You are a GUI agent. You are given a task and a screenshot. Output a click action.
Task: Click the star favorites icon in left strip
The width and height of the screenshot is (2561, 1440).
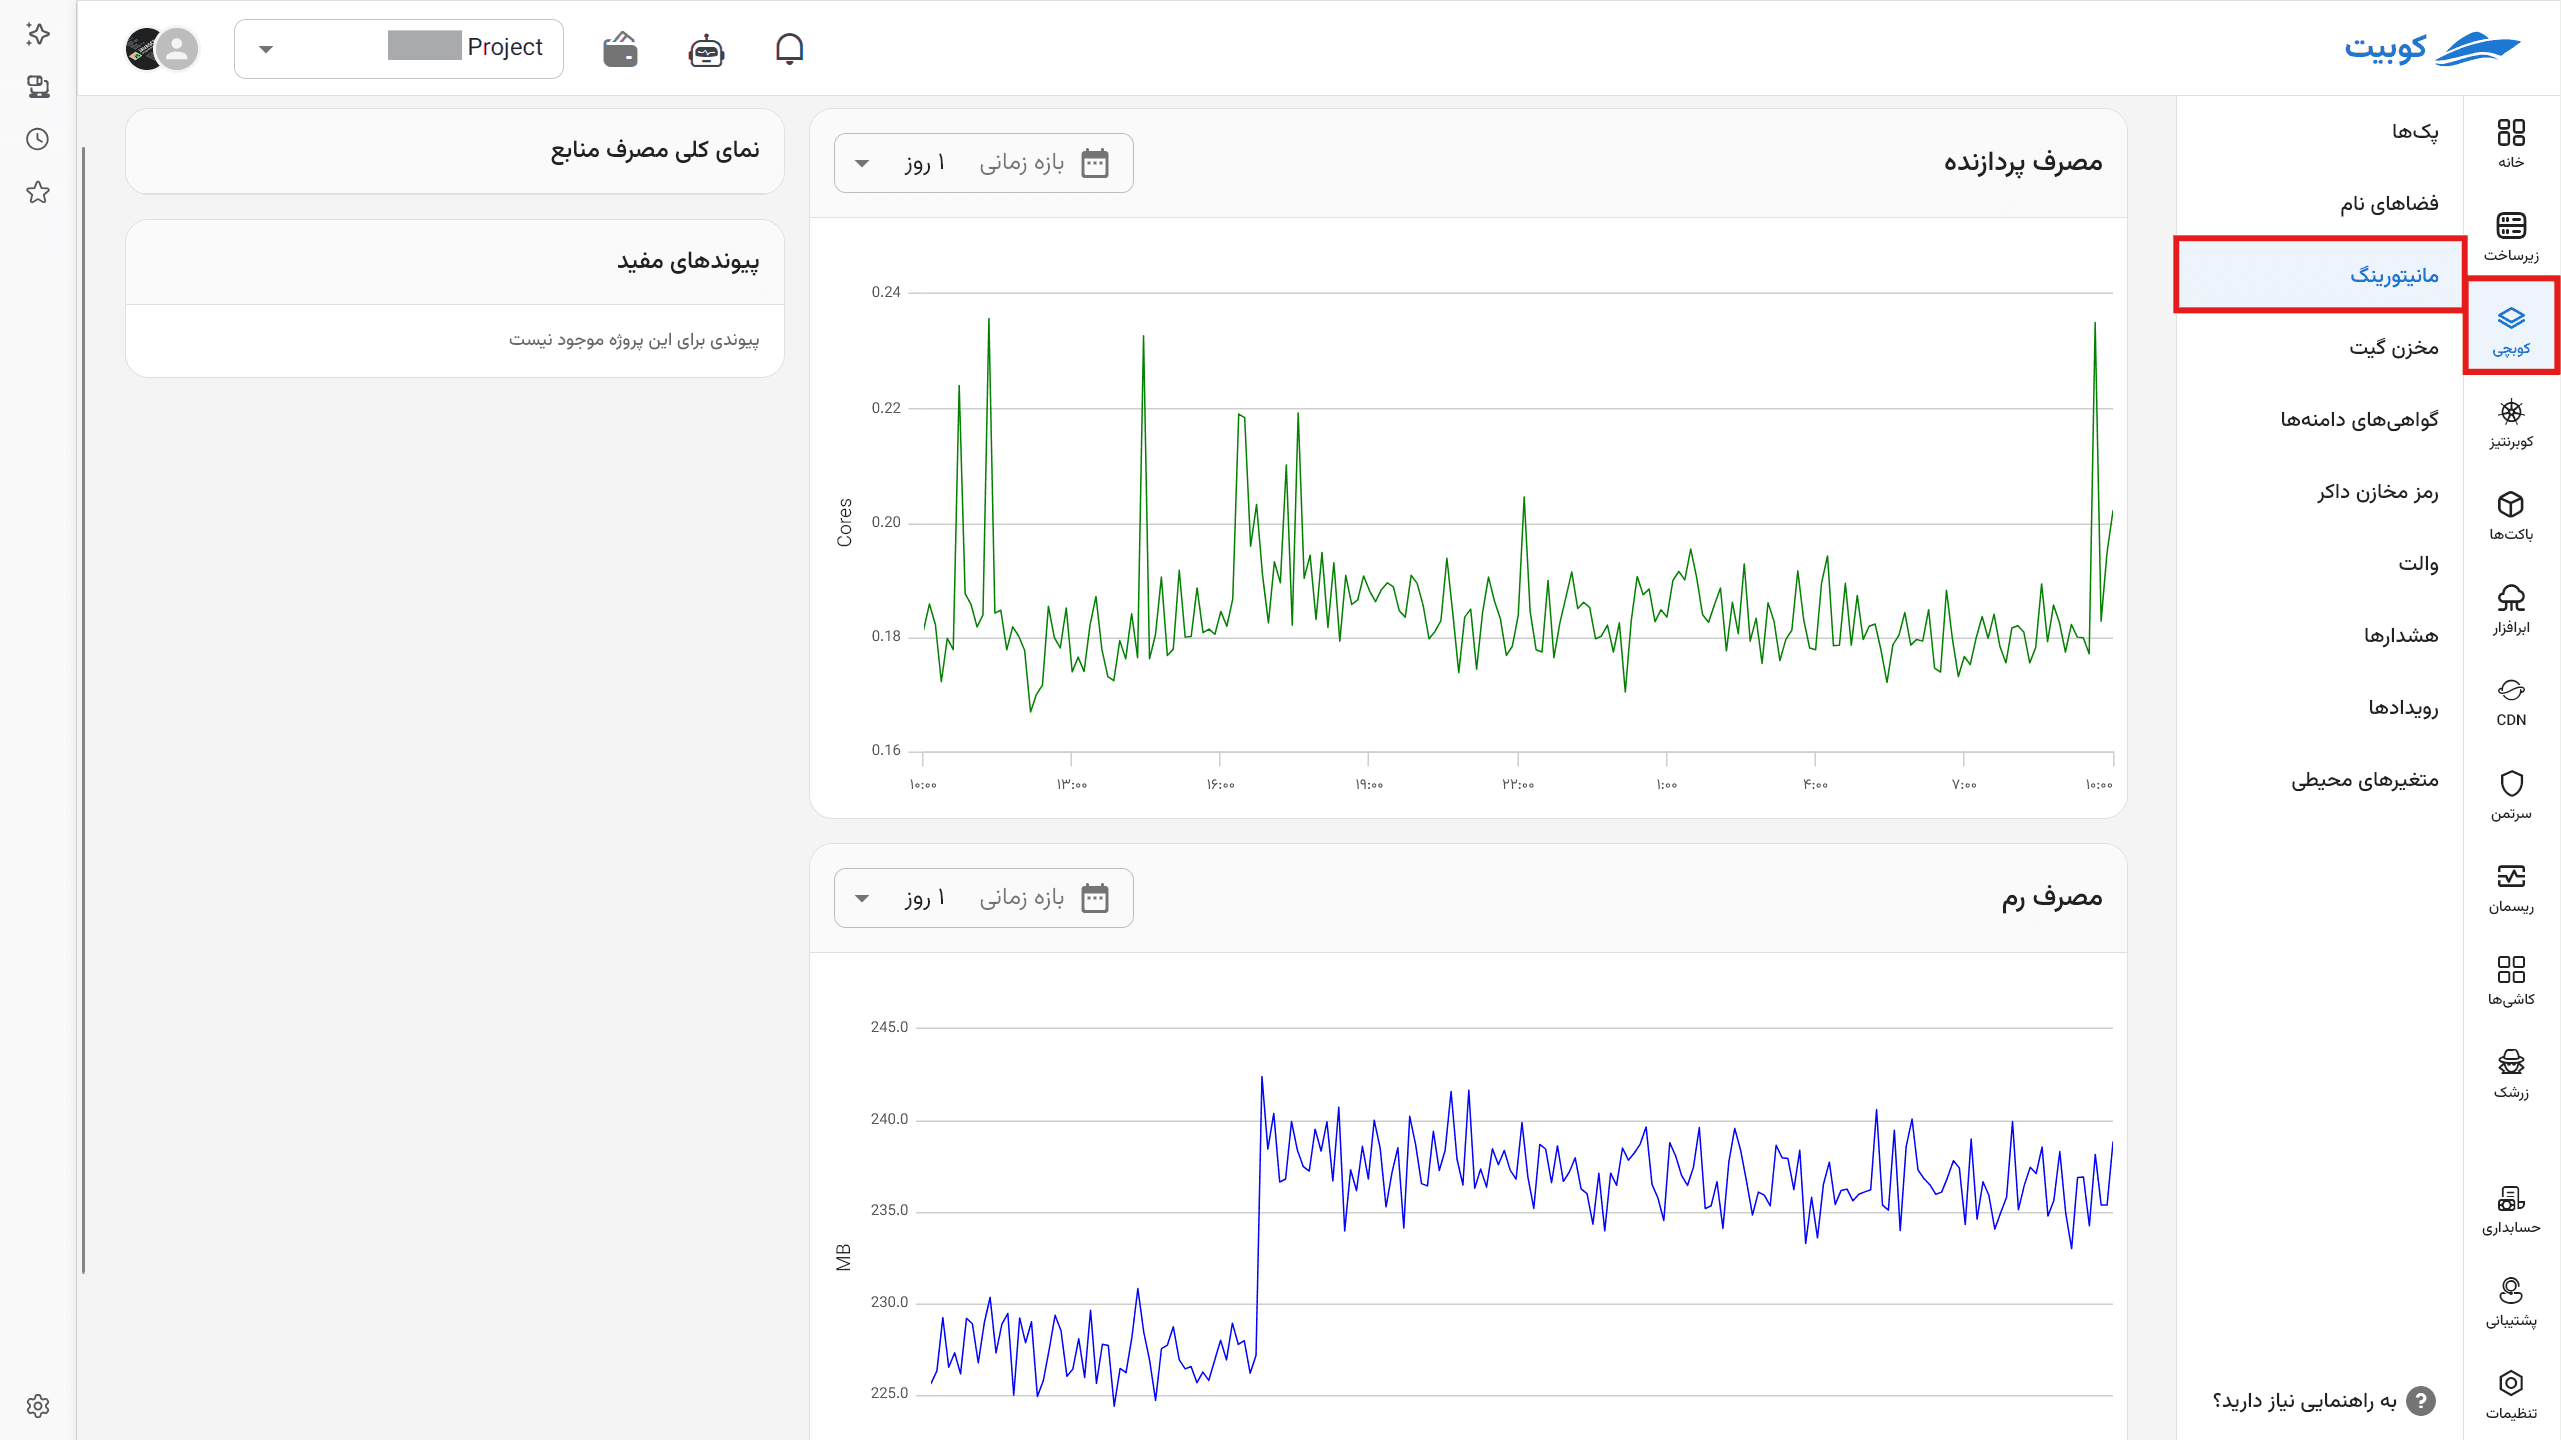(38, 192)
